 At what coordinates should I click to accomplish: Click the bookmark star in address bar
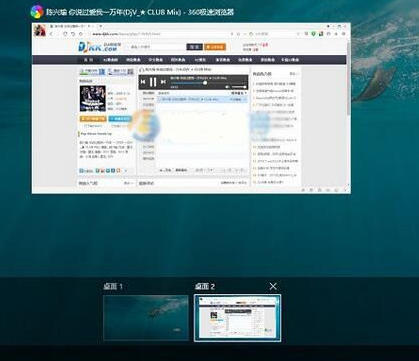coord(238,34)
